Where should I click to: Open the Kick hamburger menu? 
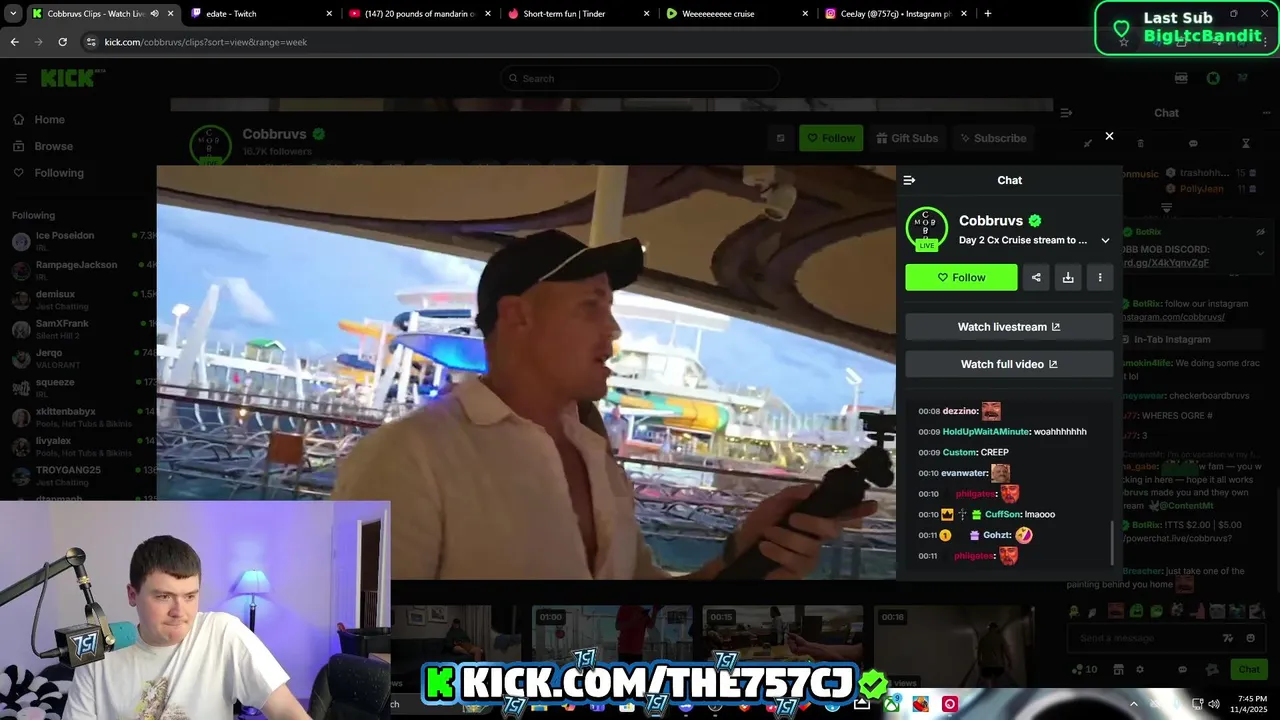click(21, 78)
